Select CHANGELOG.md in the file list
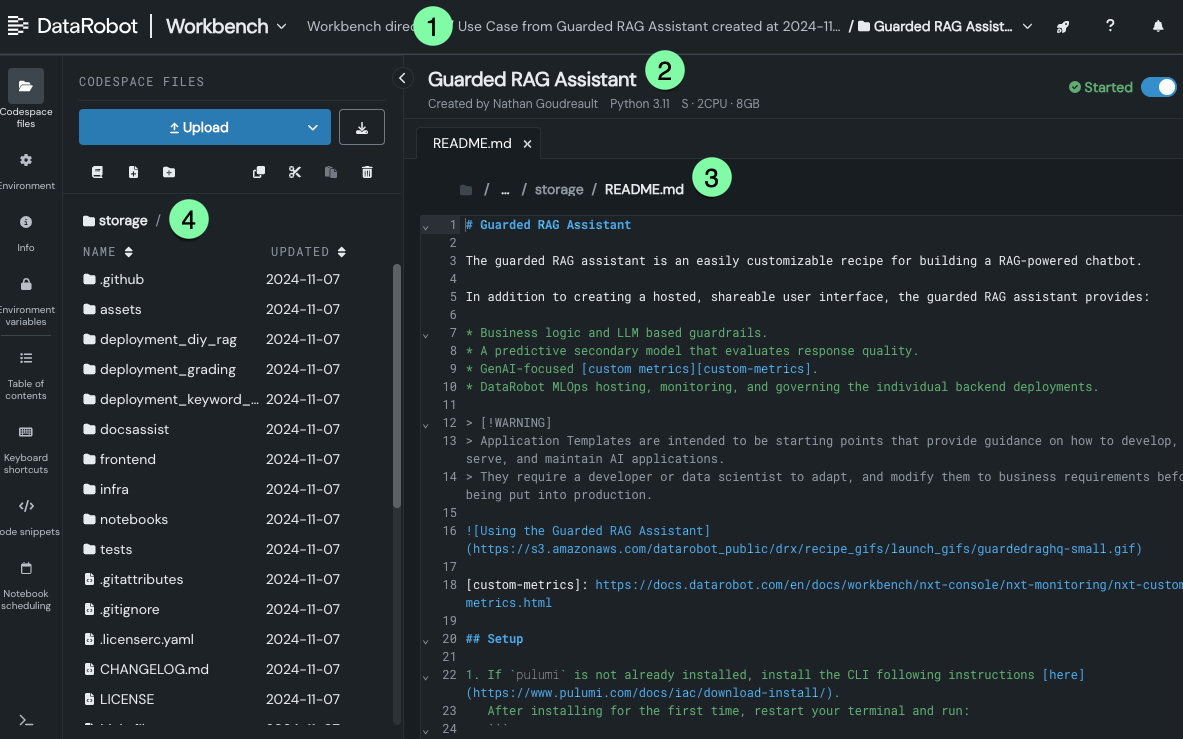The height and width of the screenshot is (739, 1183). tap(153, 669)
